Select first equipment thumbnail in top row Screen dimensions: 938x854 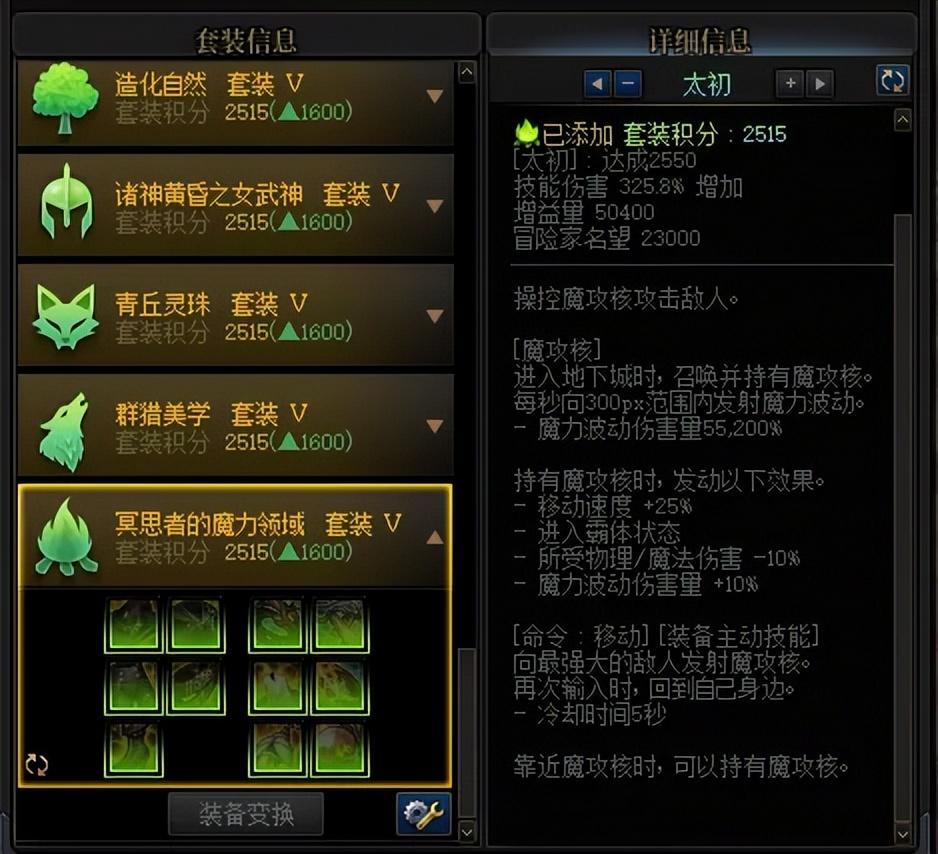(x=133, y=625)
